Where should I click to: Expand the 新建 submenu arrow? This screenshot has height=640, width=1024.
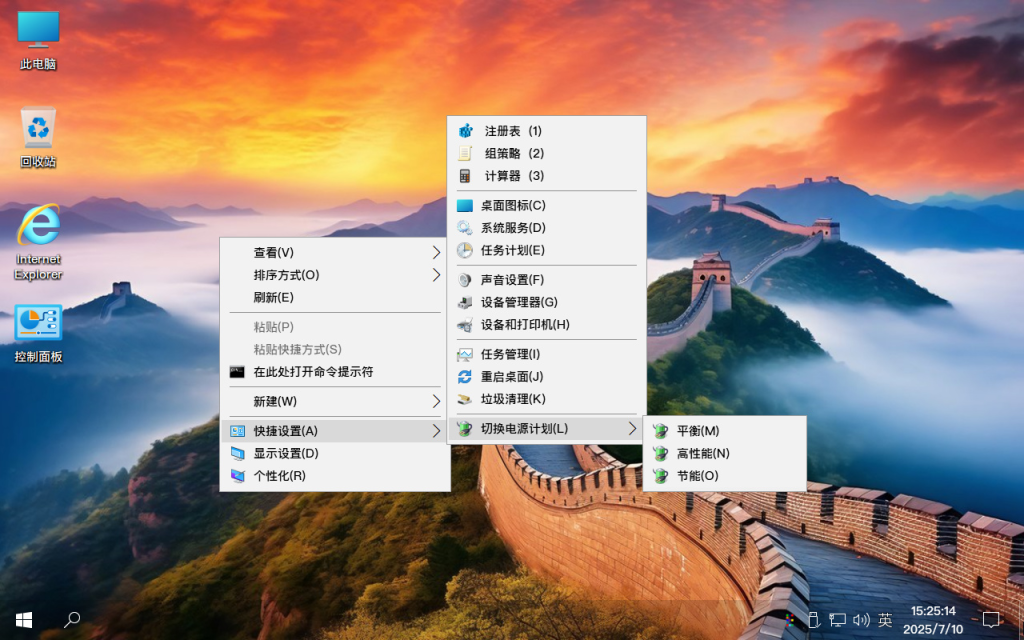pos(437,401)
